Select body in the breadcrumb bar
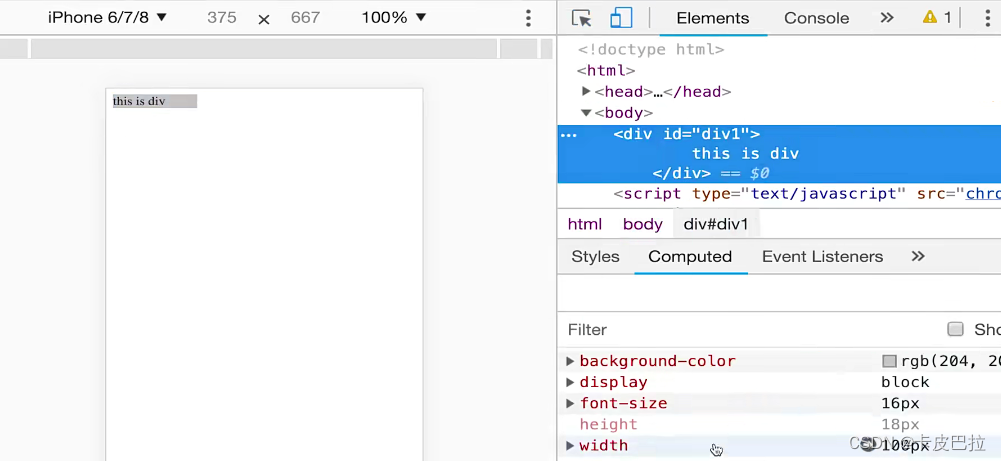The height and width of the screenshot is (461, 1001). coord(642,224)
